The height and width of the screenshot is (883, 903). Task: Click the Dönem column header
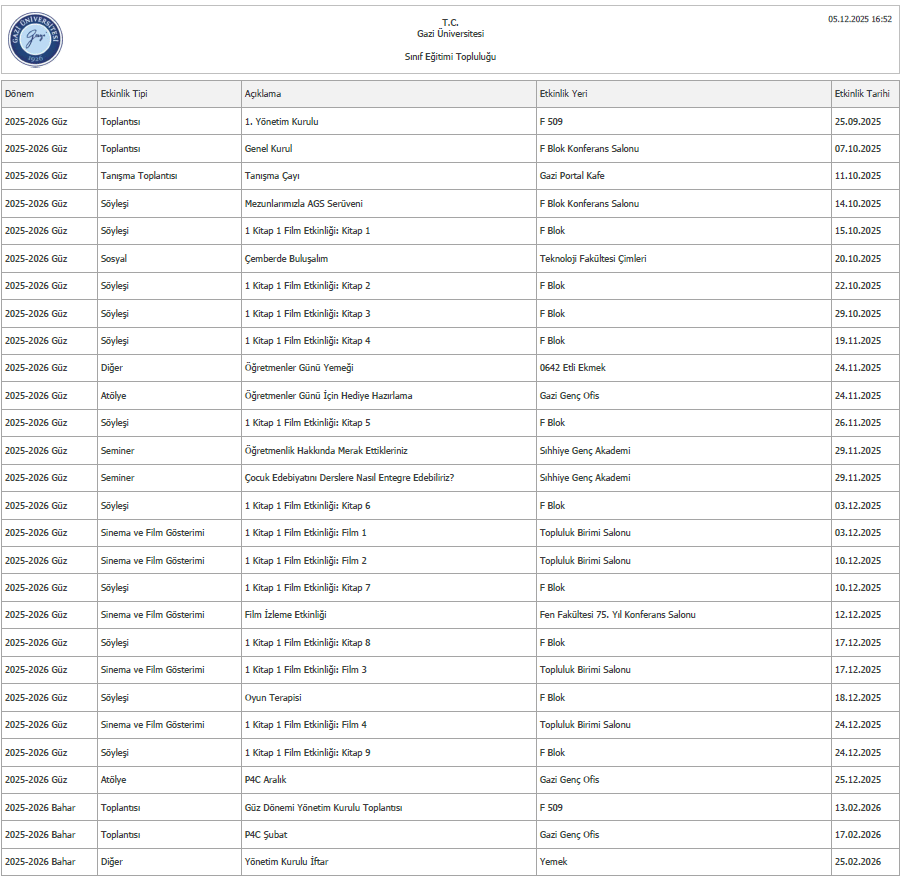(x=20, y=94)
